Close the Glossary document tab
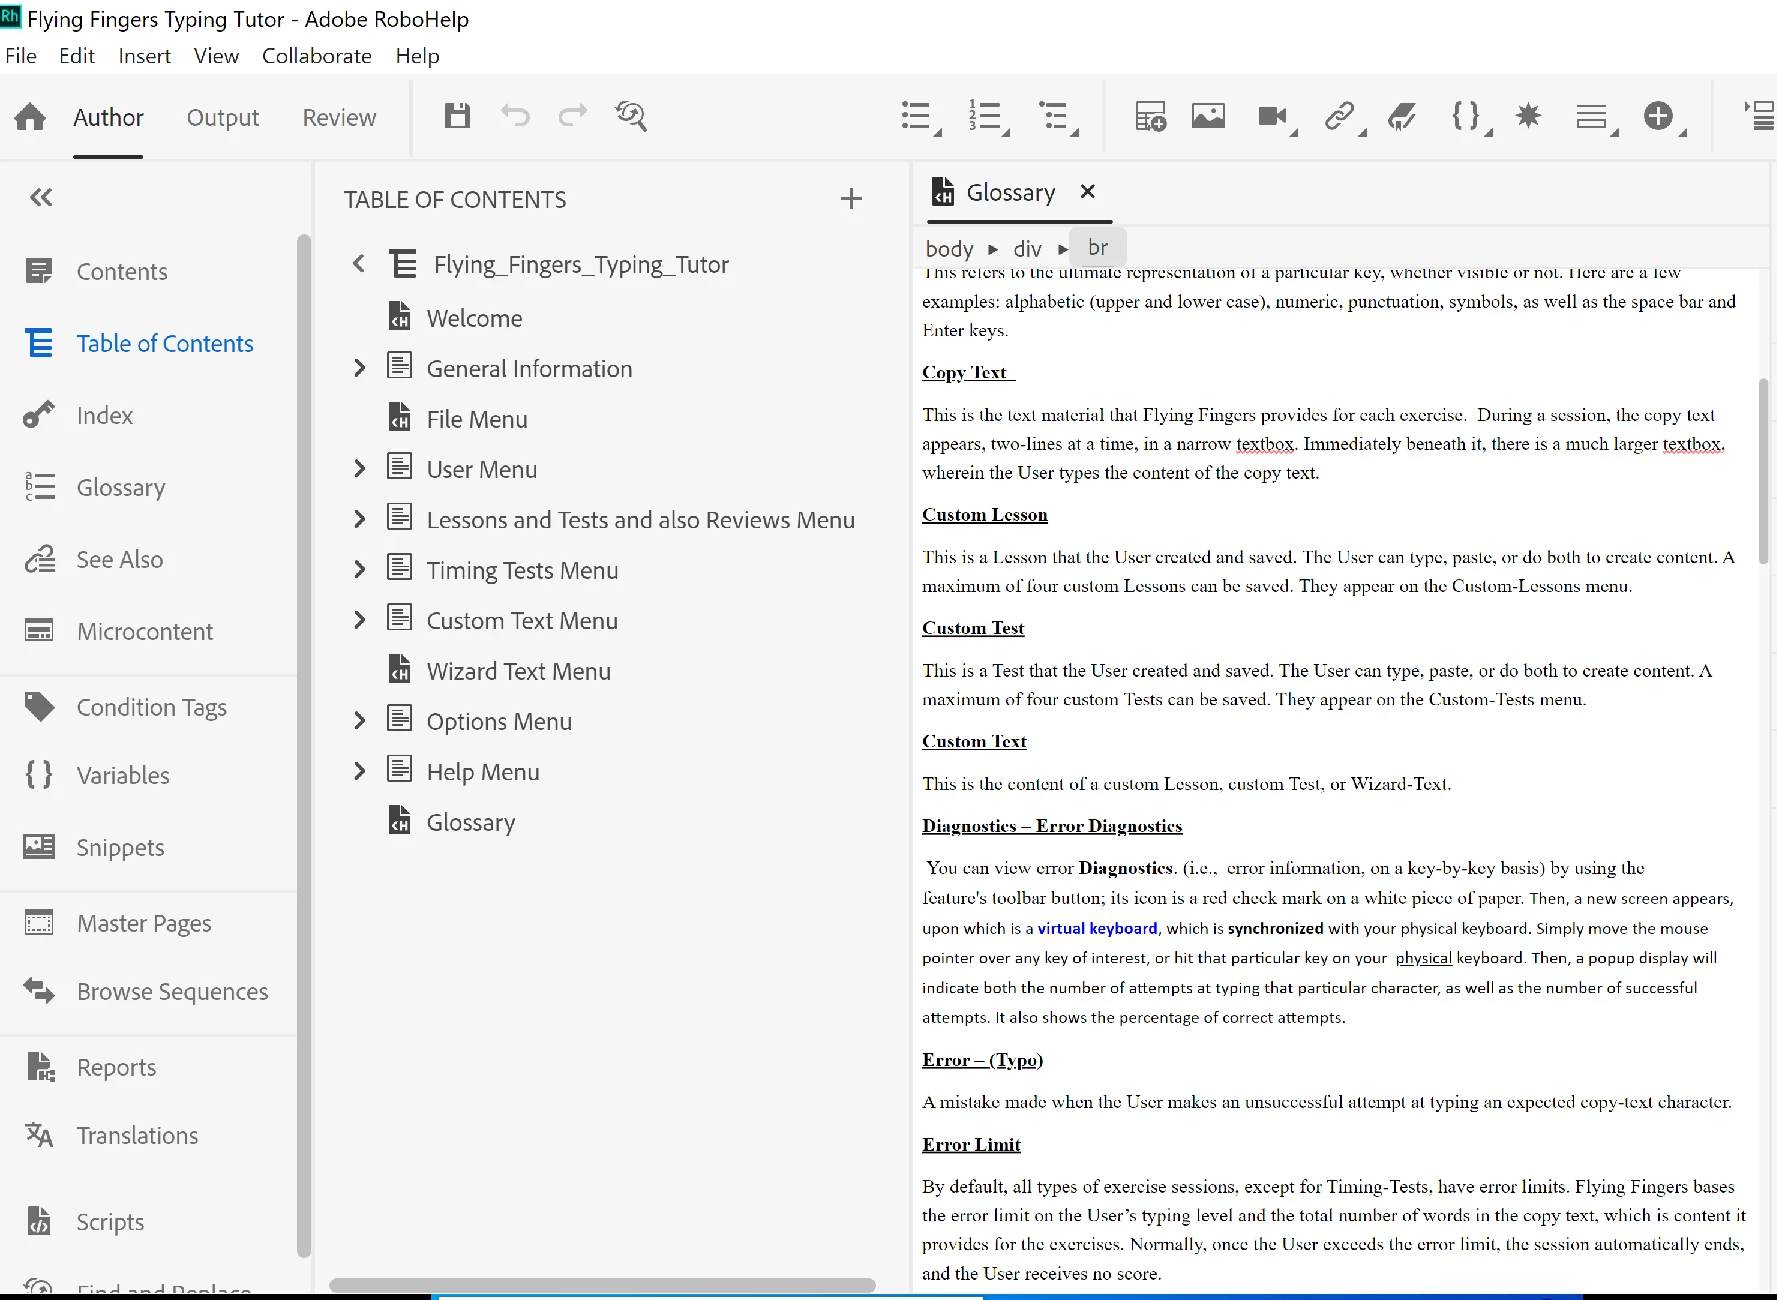Viewport: 1777px width, 1300px height. pyautogui.click(x=1088, y=191)
